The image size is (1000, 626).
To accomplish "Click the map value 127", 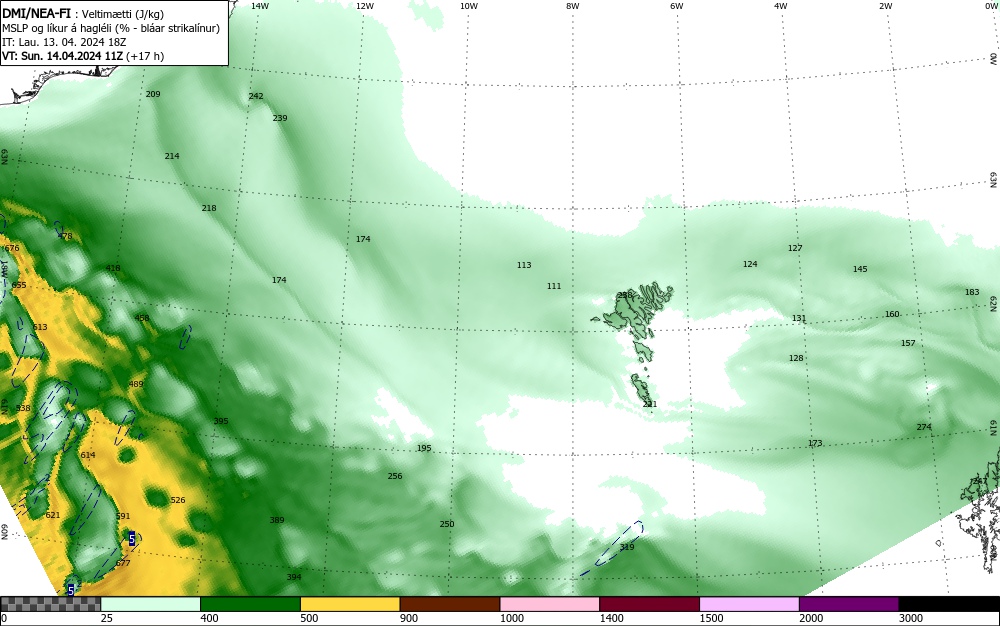I will [x=795, y=248].
